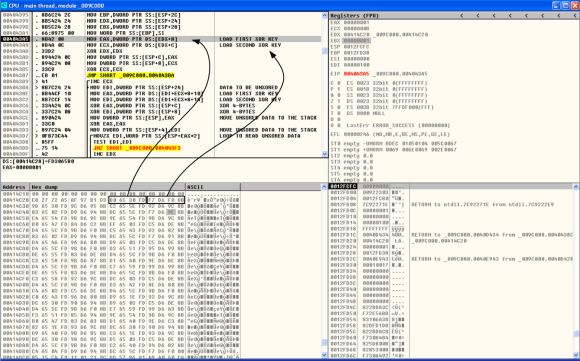Viewport: 580px width, 361px height.
Task: Click the LastErr ERROR_SUCCESS line
Action: pos(391,125)
